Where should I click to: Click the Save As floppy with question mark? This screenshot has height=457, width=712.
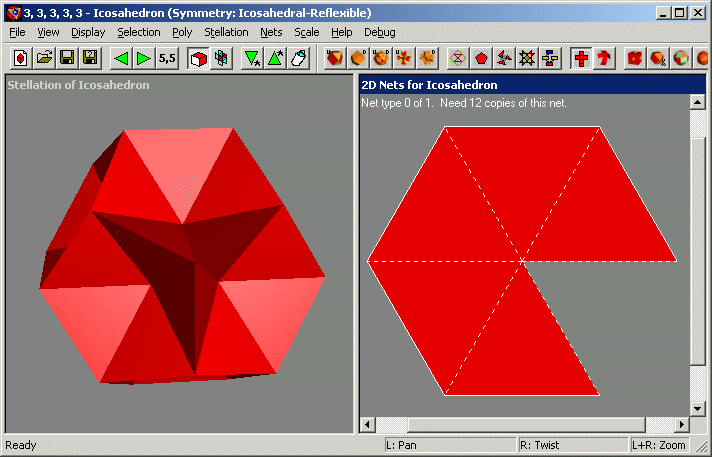90,58
